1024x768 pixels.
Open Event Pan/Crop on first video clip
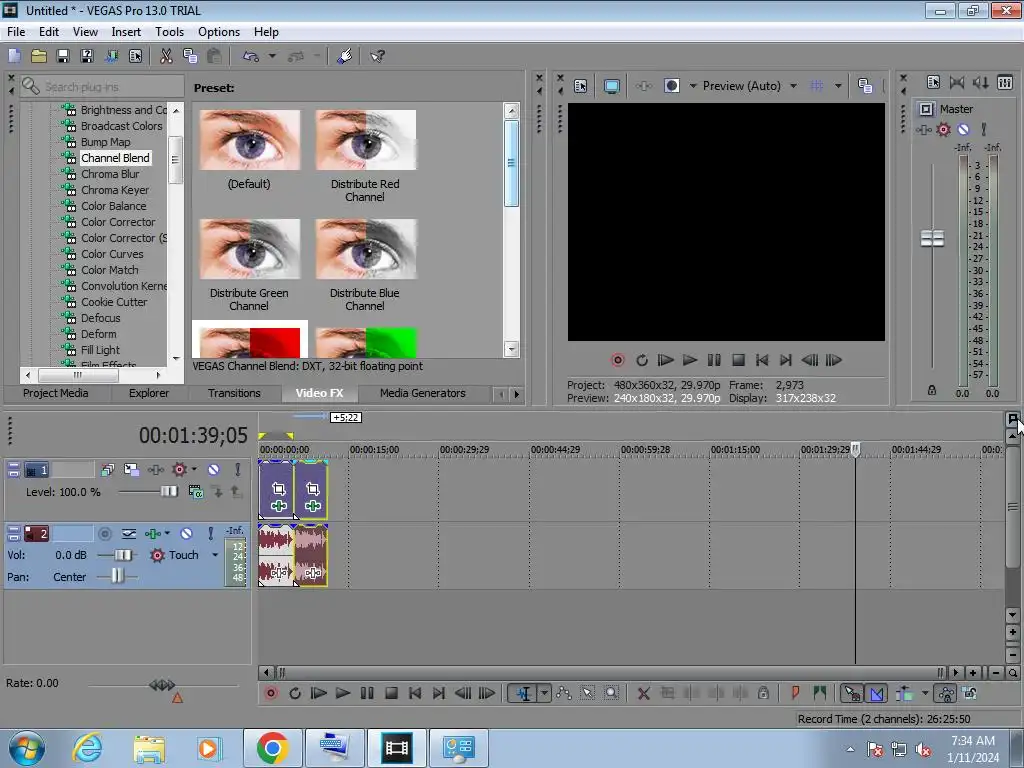279,489
